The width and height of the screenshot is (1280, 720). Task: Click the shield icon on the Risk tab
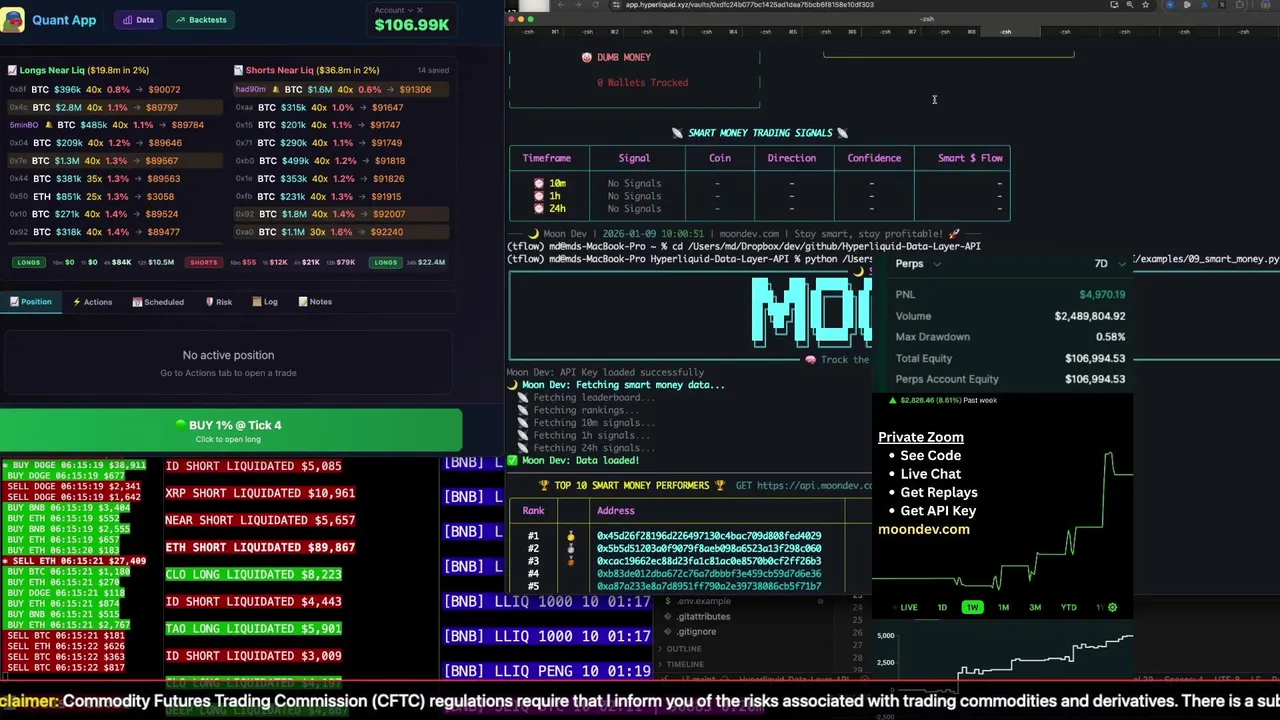point(210,302)
